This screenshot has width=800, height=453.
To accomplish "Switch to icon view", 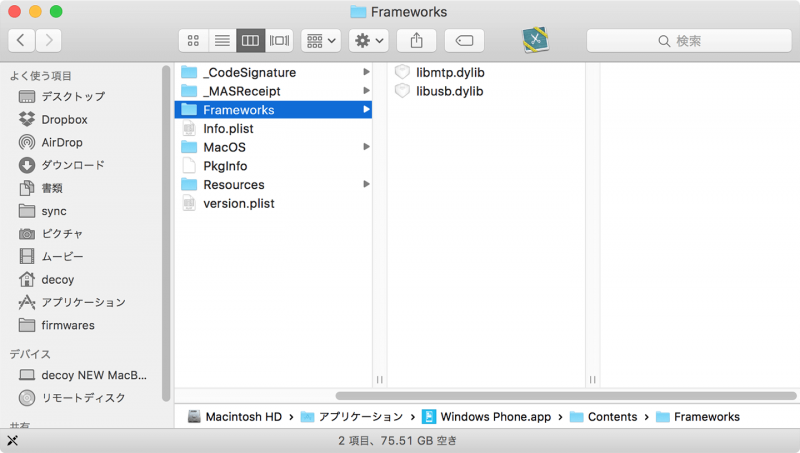I will point(193,40).
